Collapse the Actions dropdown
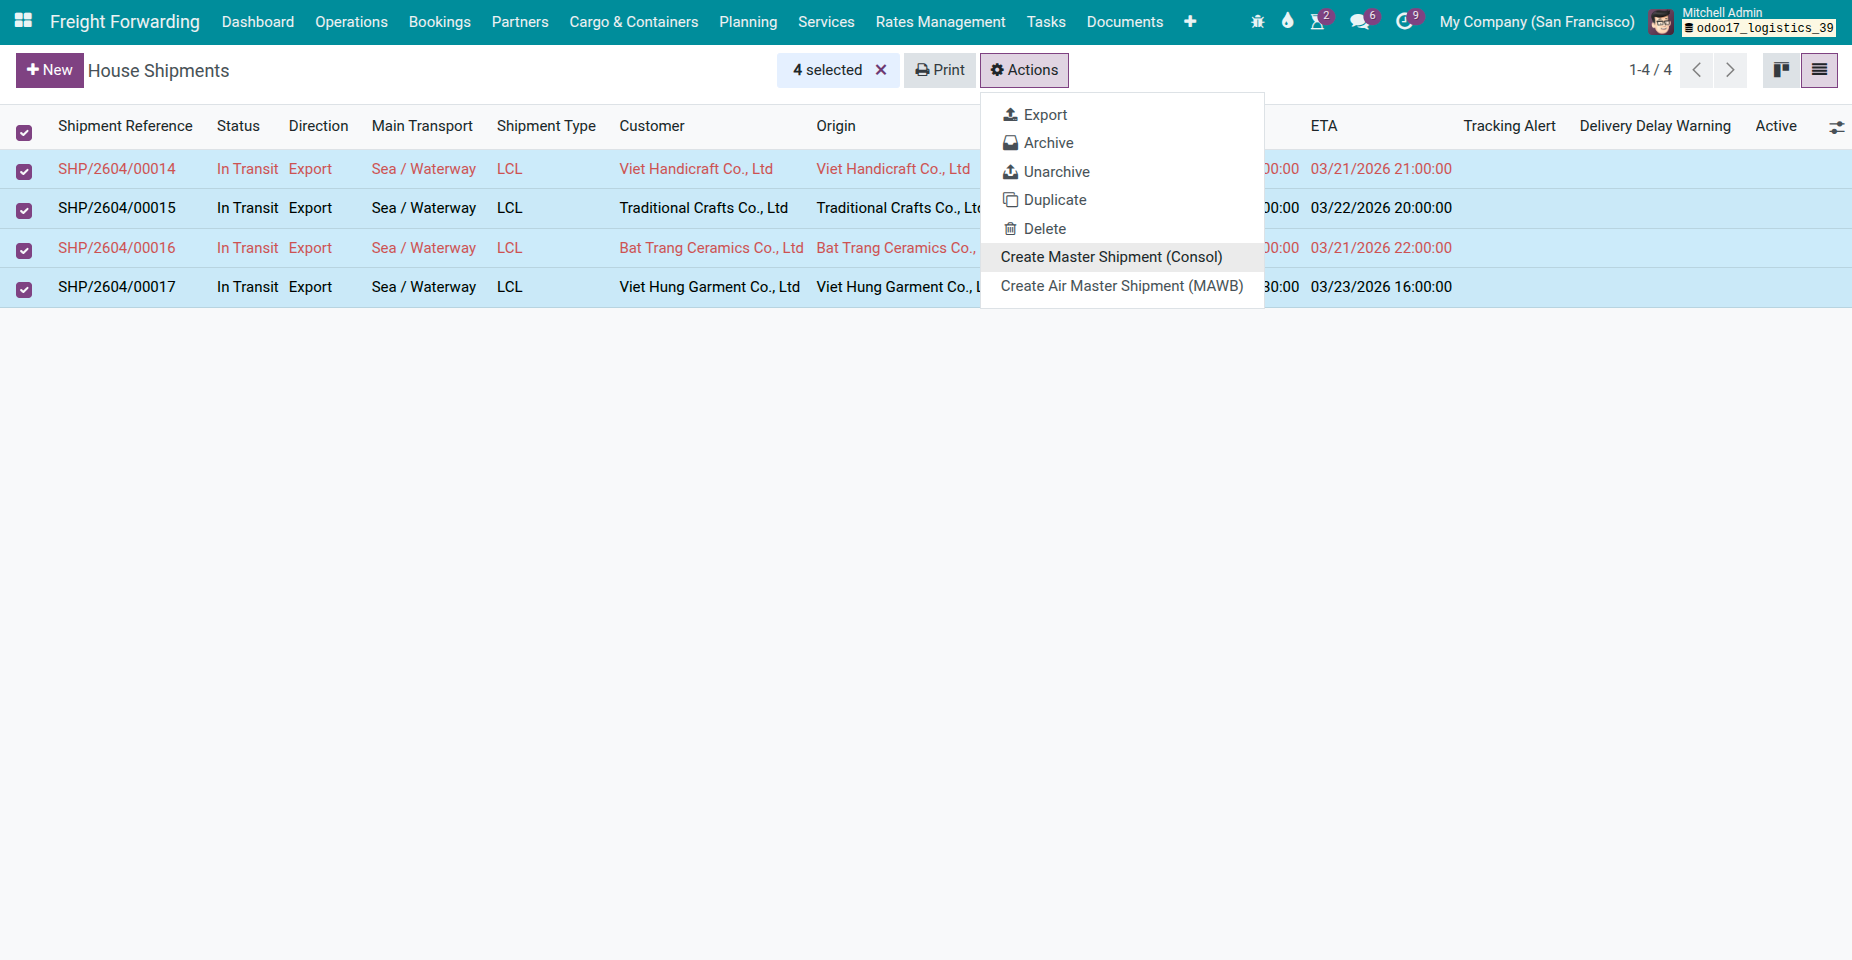Viewport: 1852px width, 960px height. pyautogui.click(x=1024, y=70)
